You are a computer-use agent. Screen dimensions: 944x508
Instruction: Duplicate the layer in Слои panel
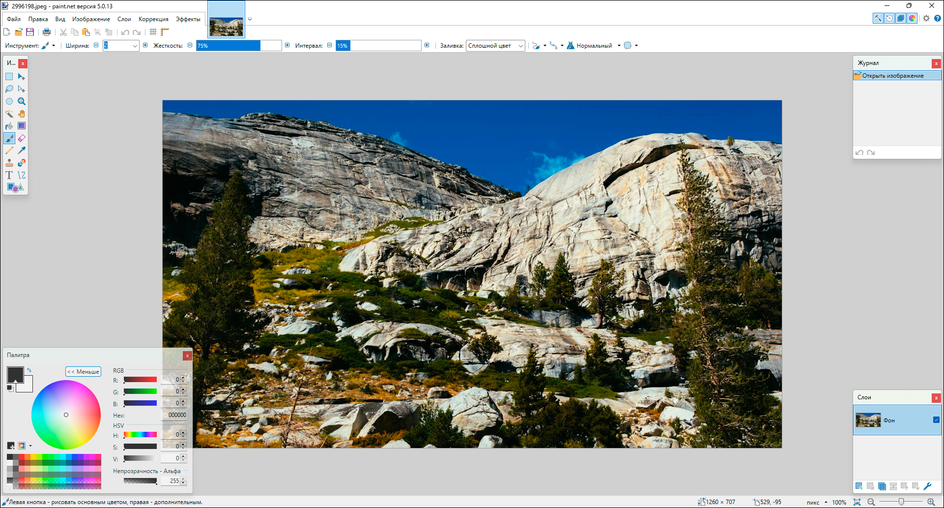point(882,486)
